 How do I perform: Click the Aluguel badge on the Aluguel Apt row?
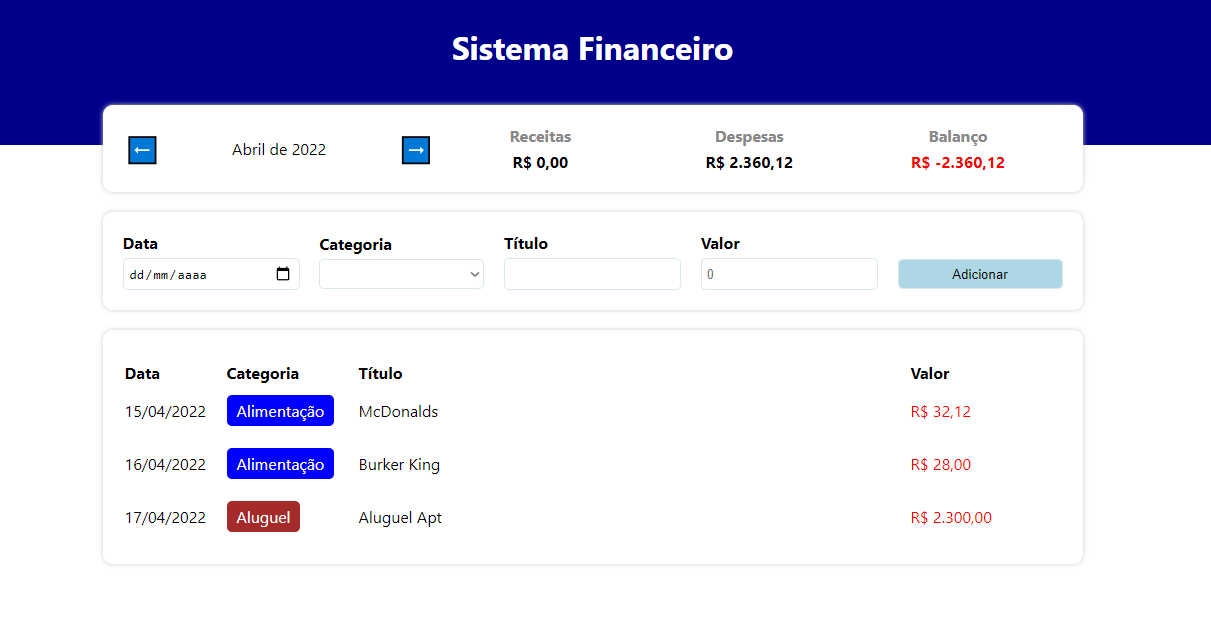[x=263, y=516]
